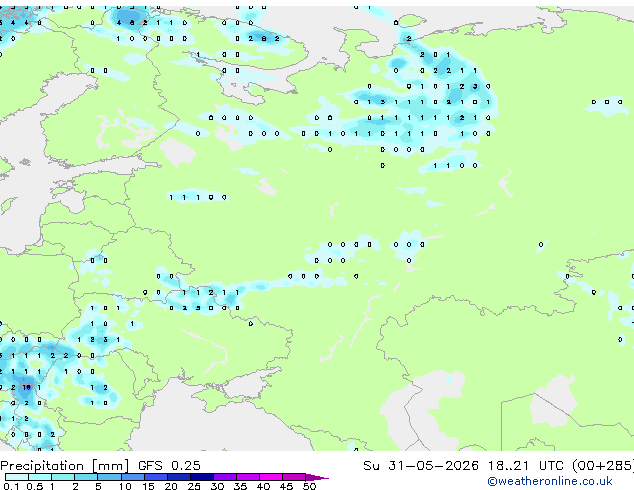The image size is (634, 490).
Task: Click the 'Su 31-05-2026' date text
Action: point(421,466)
